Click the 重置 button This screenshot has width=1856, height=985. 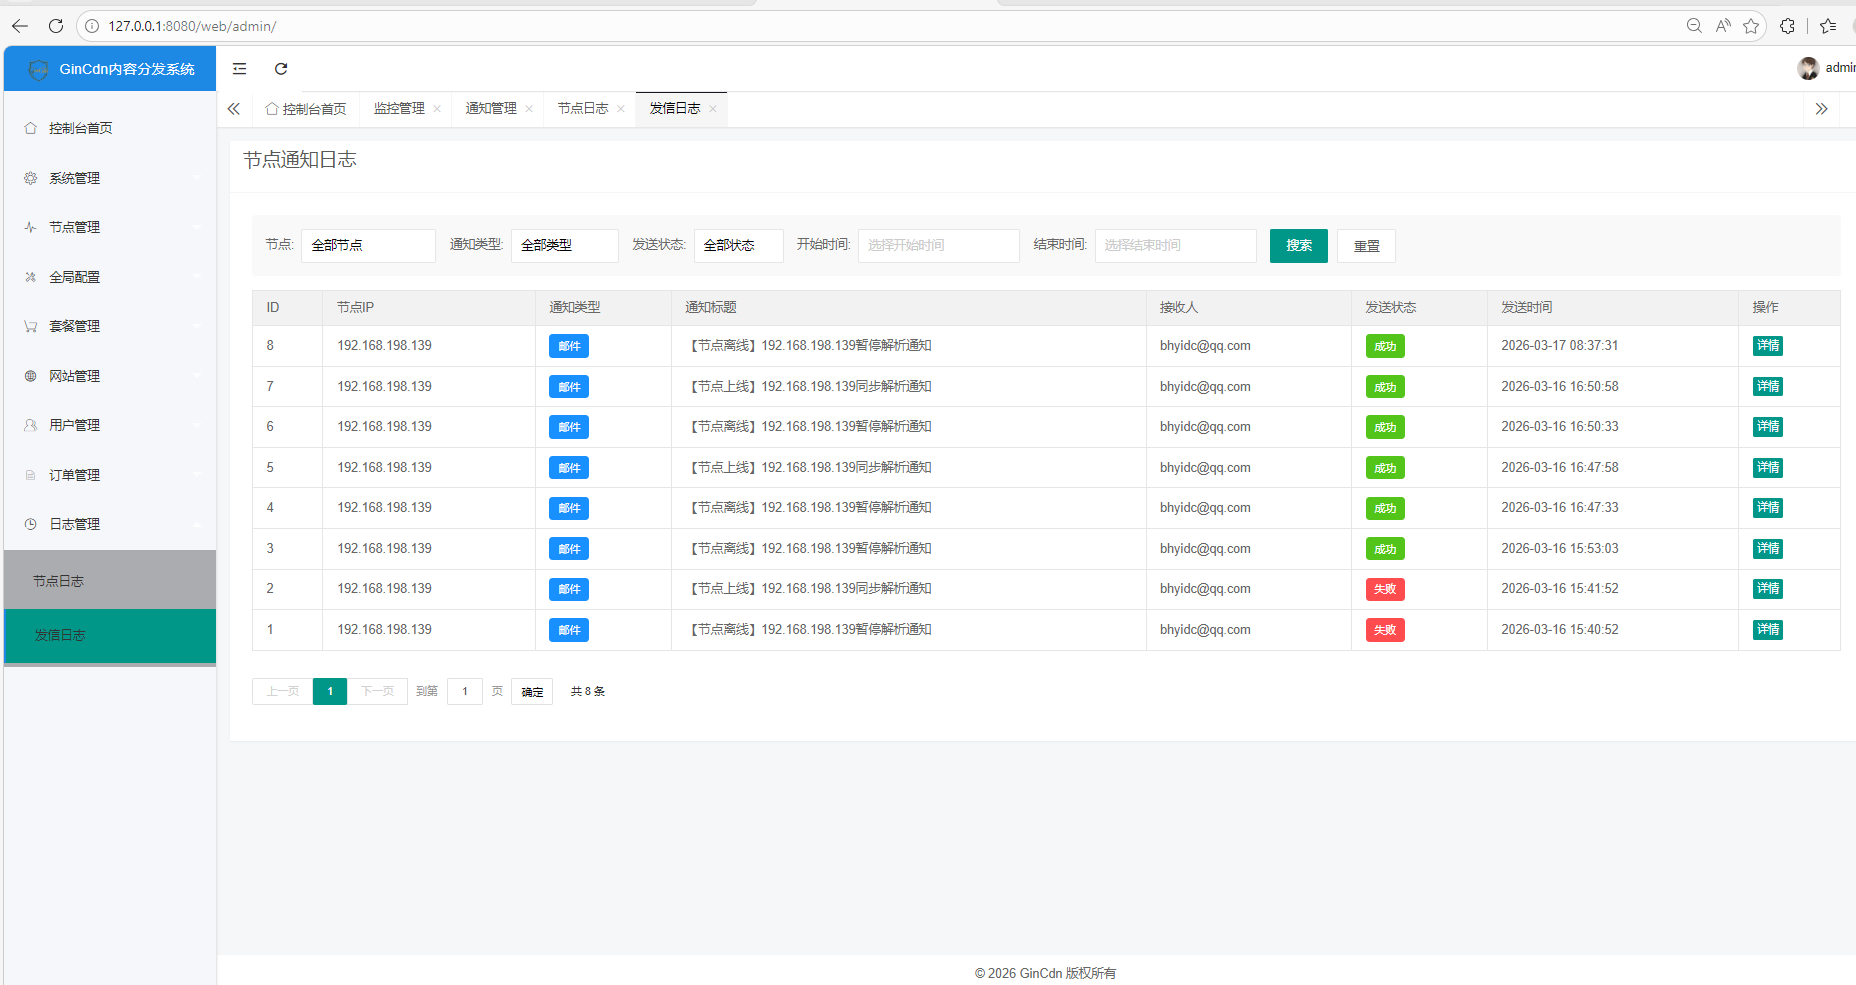click(1366, 246)
